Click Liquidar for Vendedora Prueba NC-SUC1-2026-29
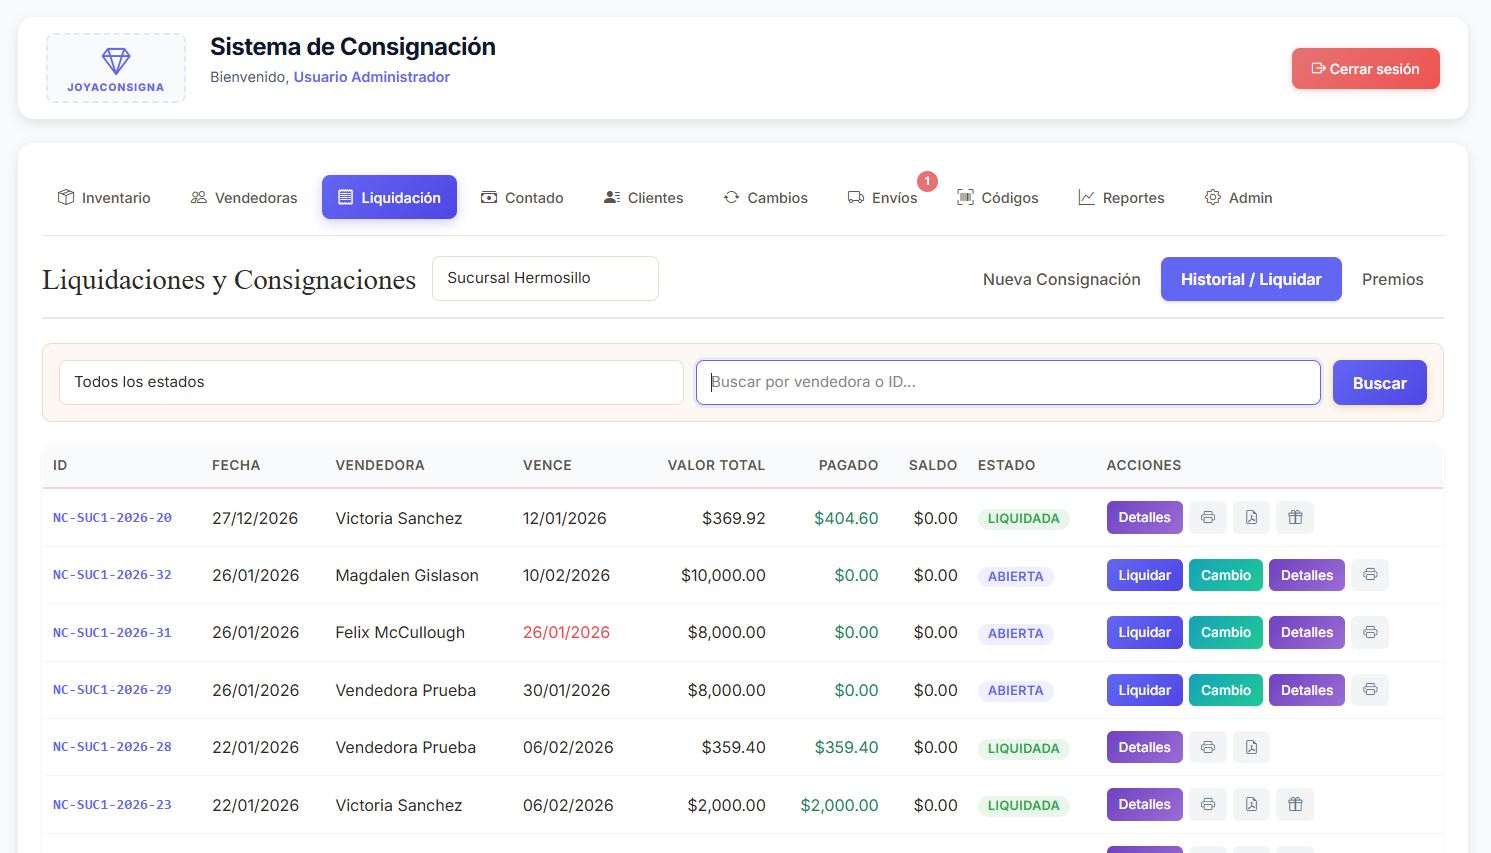Viewport: 1491px width, 853px height. [1144, 690]
